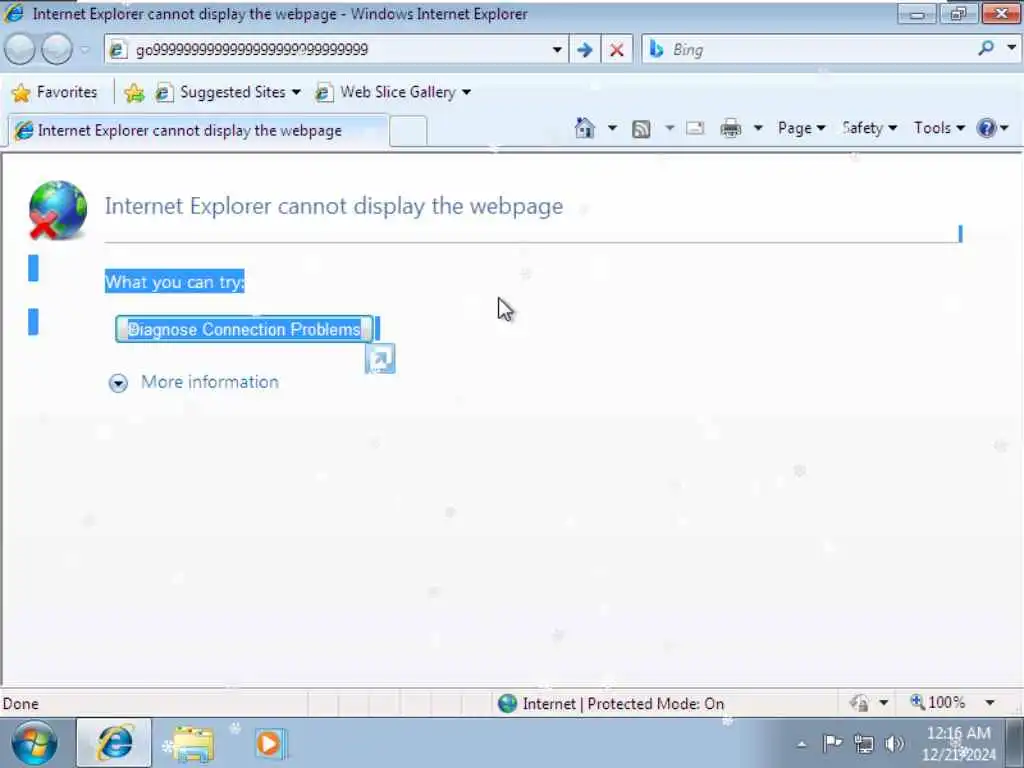Open the recent pages dropdown beside Forward

pyautogui.click(x=85, y=50)
